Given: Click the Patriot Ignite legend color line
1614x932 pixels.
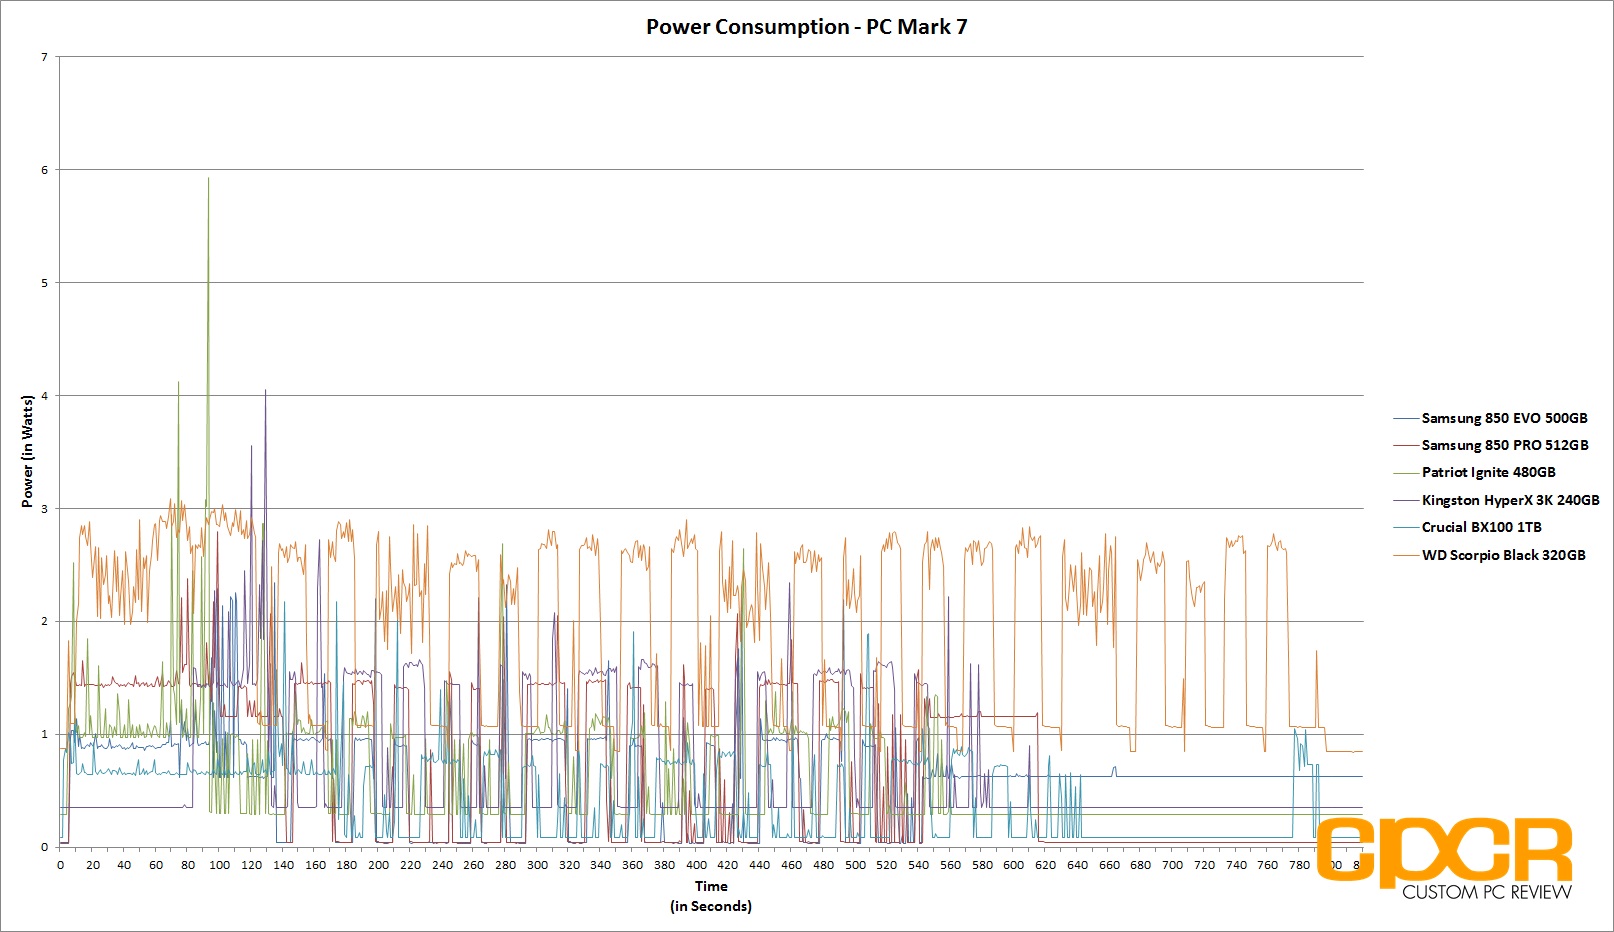Looking at the screenshot, I should click(x=1406, y=472).
